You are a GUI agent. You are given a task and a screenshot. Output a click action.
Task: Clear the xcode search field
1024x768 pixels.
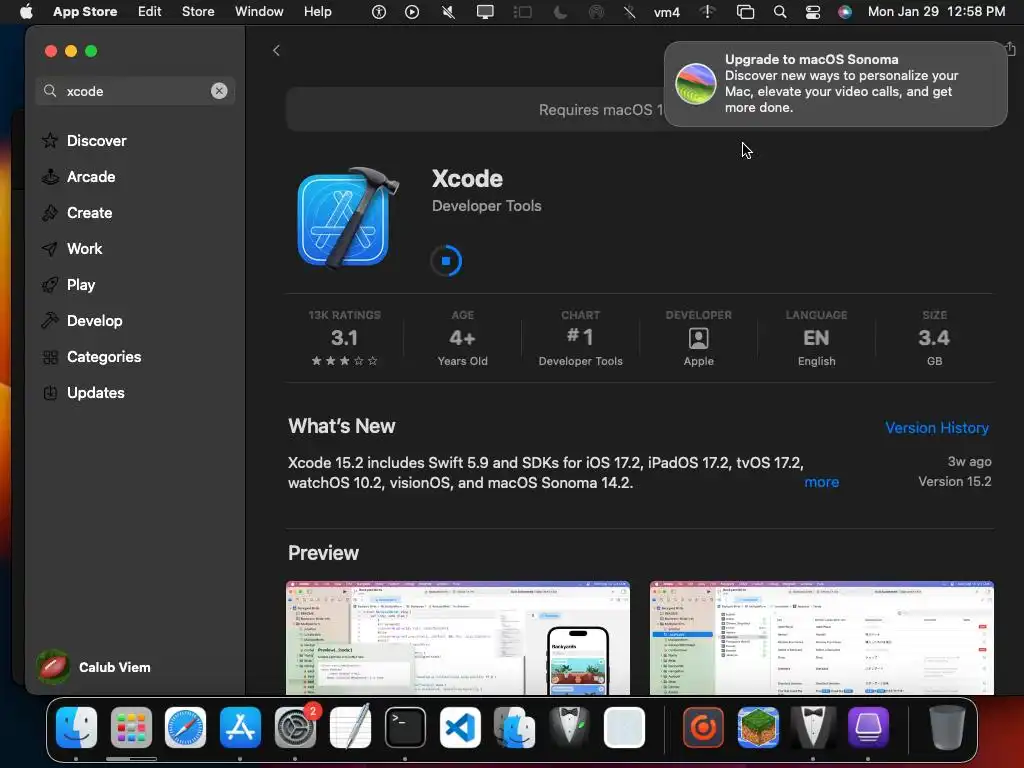point(219,91)
